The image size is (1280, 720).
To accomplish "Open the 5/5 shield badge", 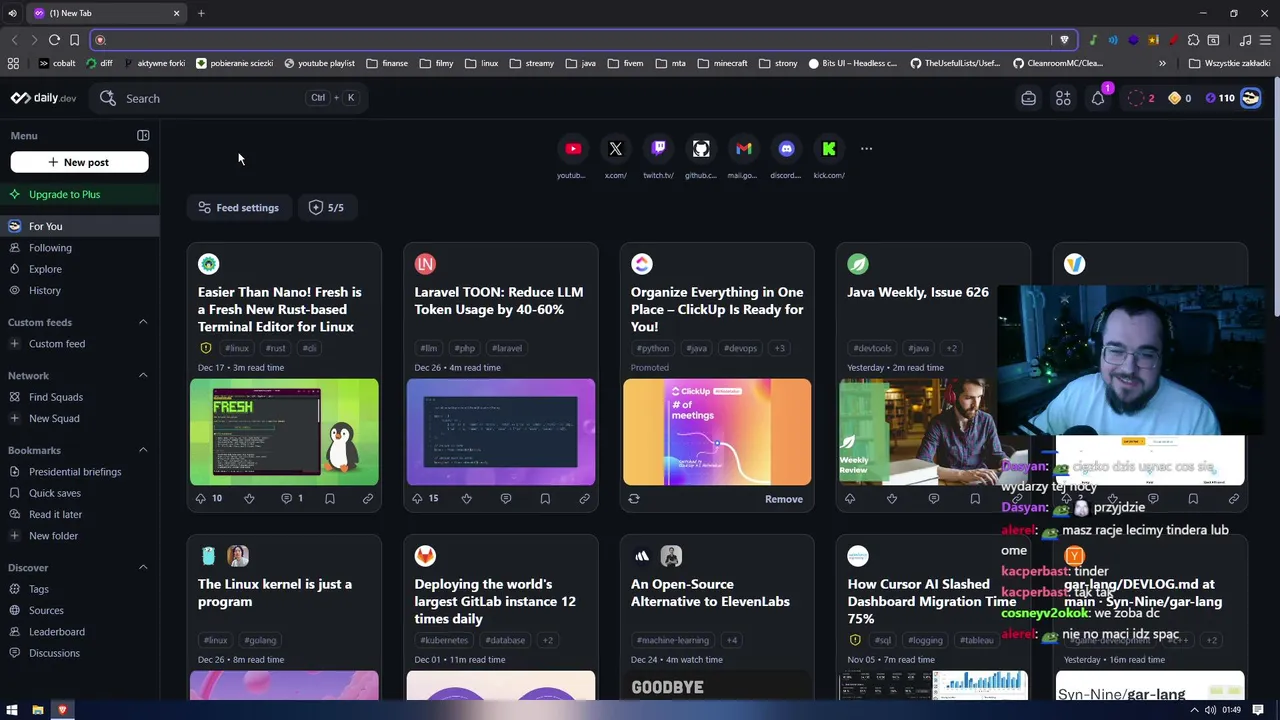I will point(327,208).
